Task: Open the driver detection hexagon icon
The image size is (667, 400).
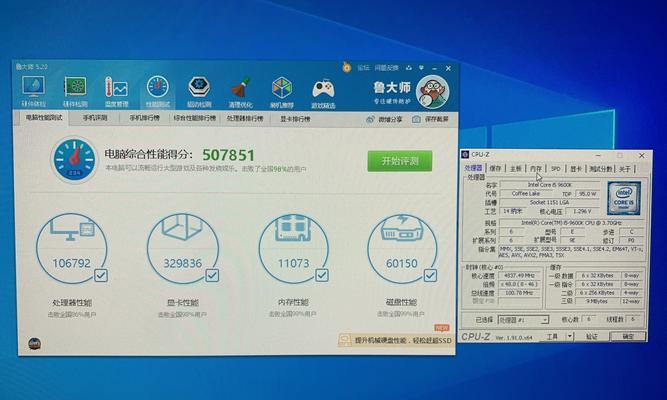Action: 199,87
